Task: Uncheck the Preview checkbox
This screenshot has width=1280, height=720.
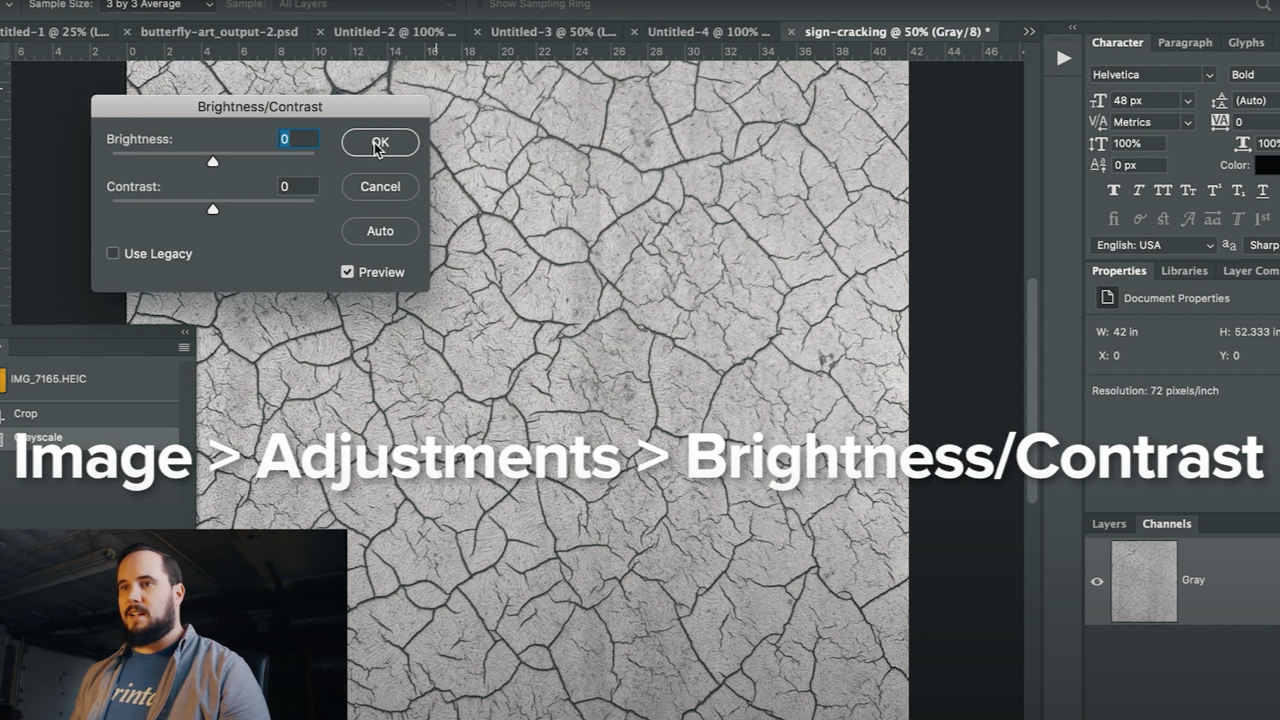Action: [347, 272]
